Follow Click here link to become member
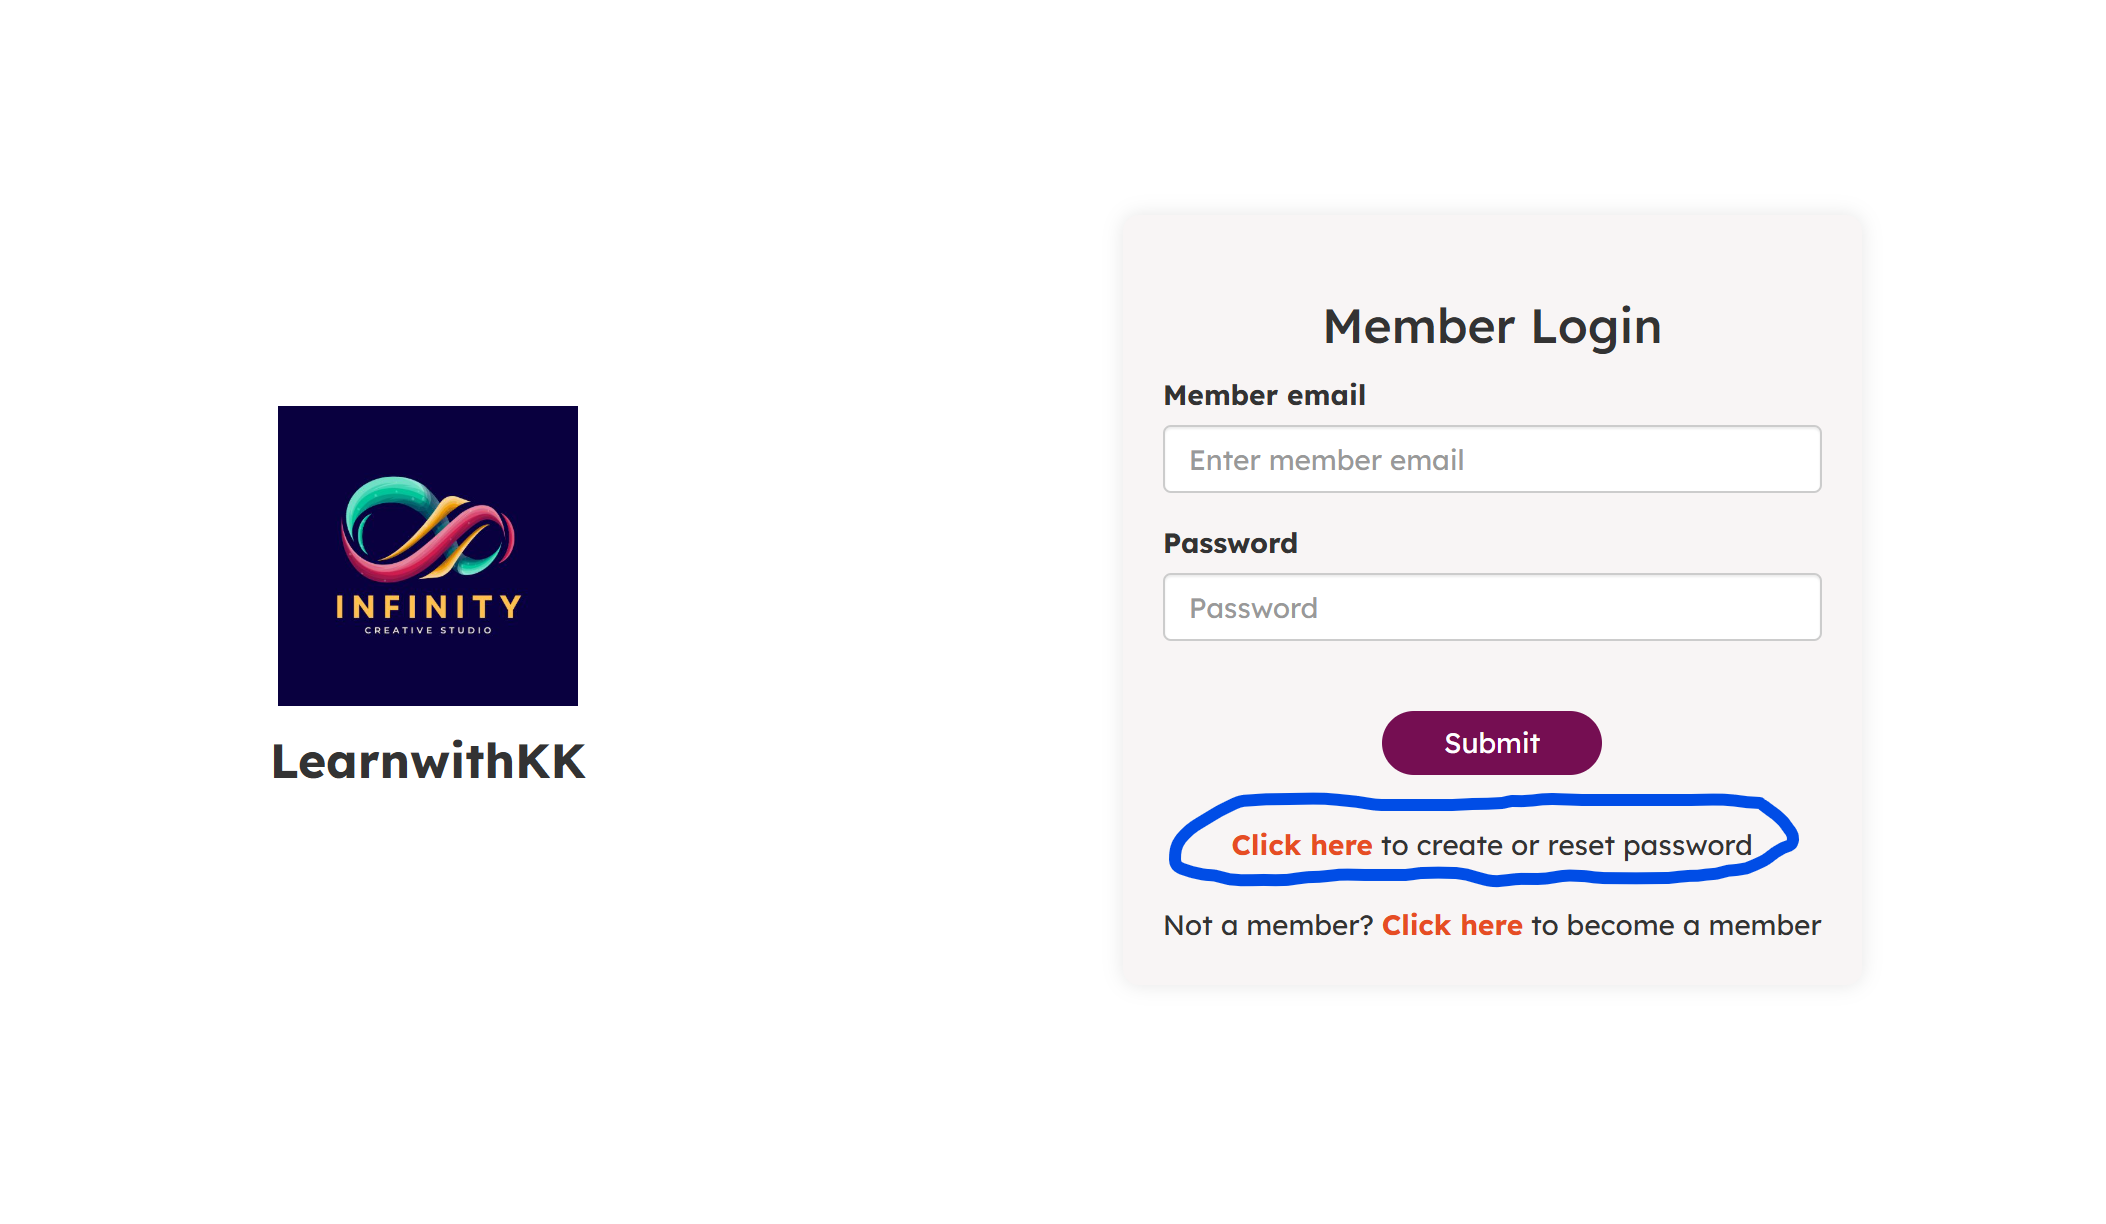This screenshot has height=1224, width=2106. click(x=1452, y=925)
